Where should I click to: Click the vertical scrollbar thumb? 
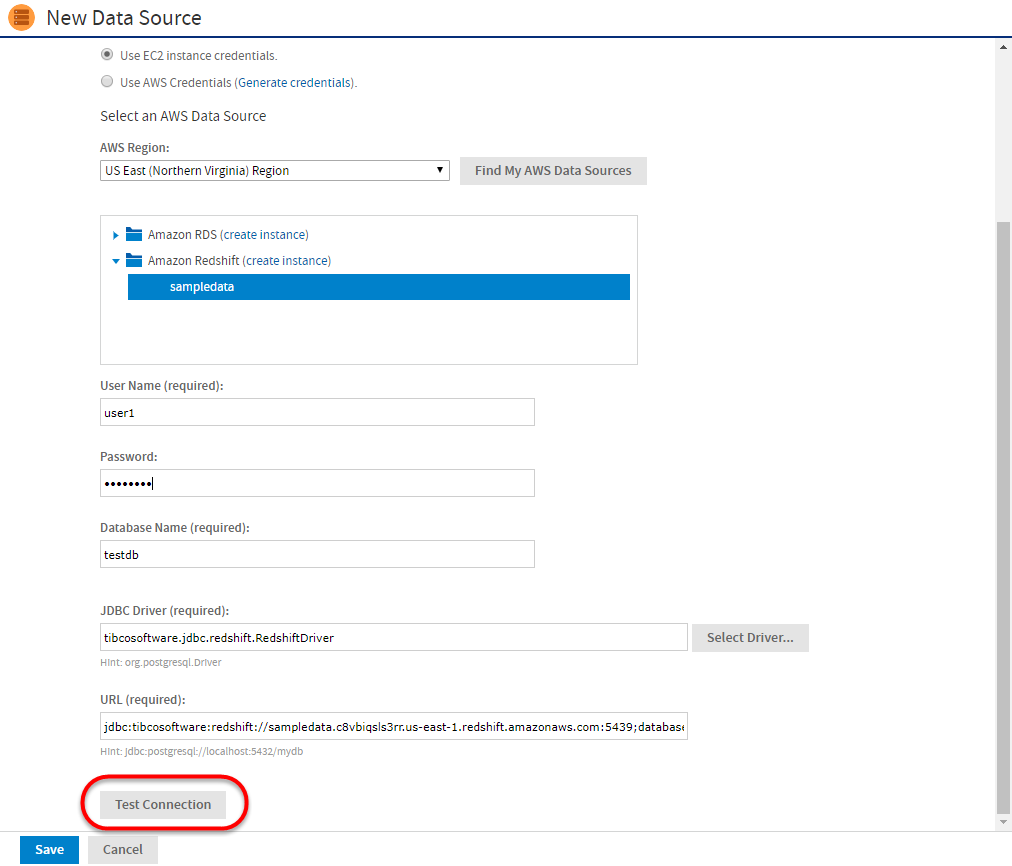tap(1004, 518)
